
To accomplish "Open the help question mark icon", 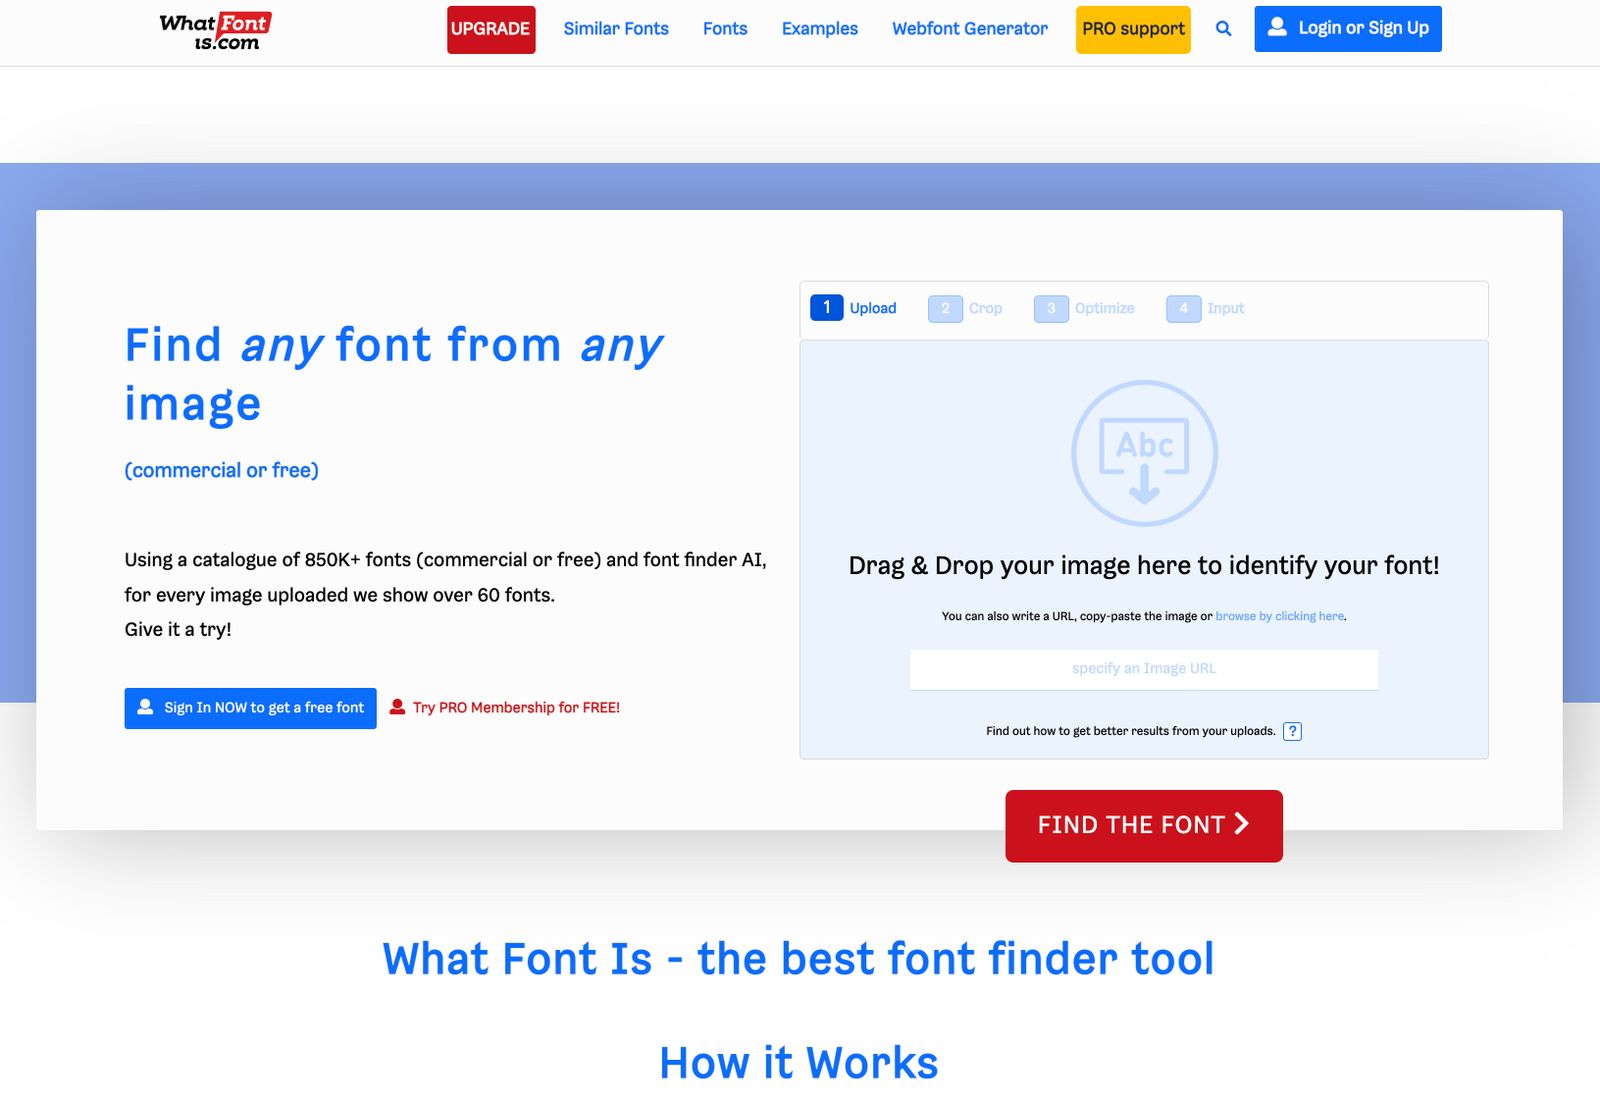I will (1293, 731).
